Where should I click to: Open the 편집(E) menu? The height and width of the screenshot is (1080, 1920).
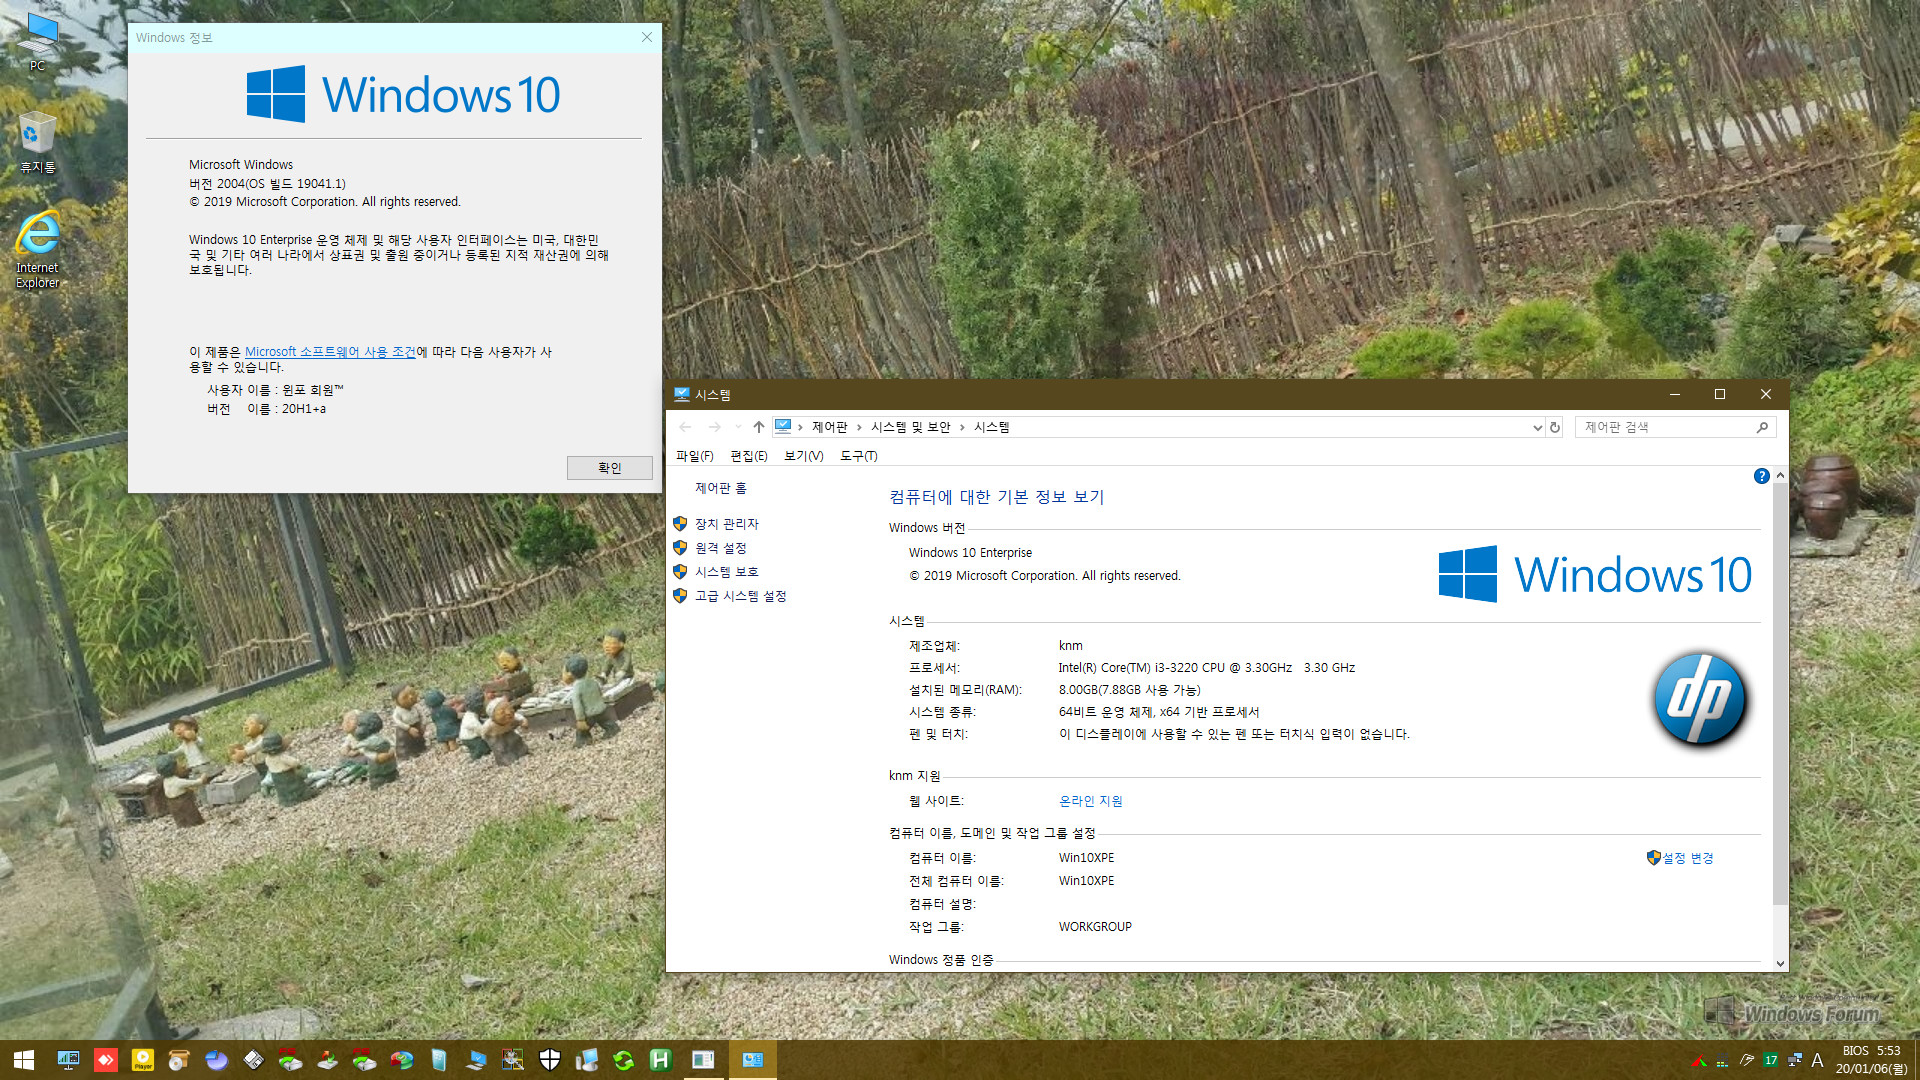tap(749, 456)
